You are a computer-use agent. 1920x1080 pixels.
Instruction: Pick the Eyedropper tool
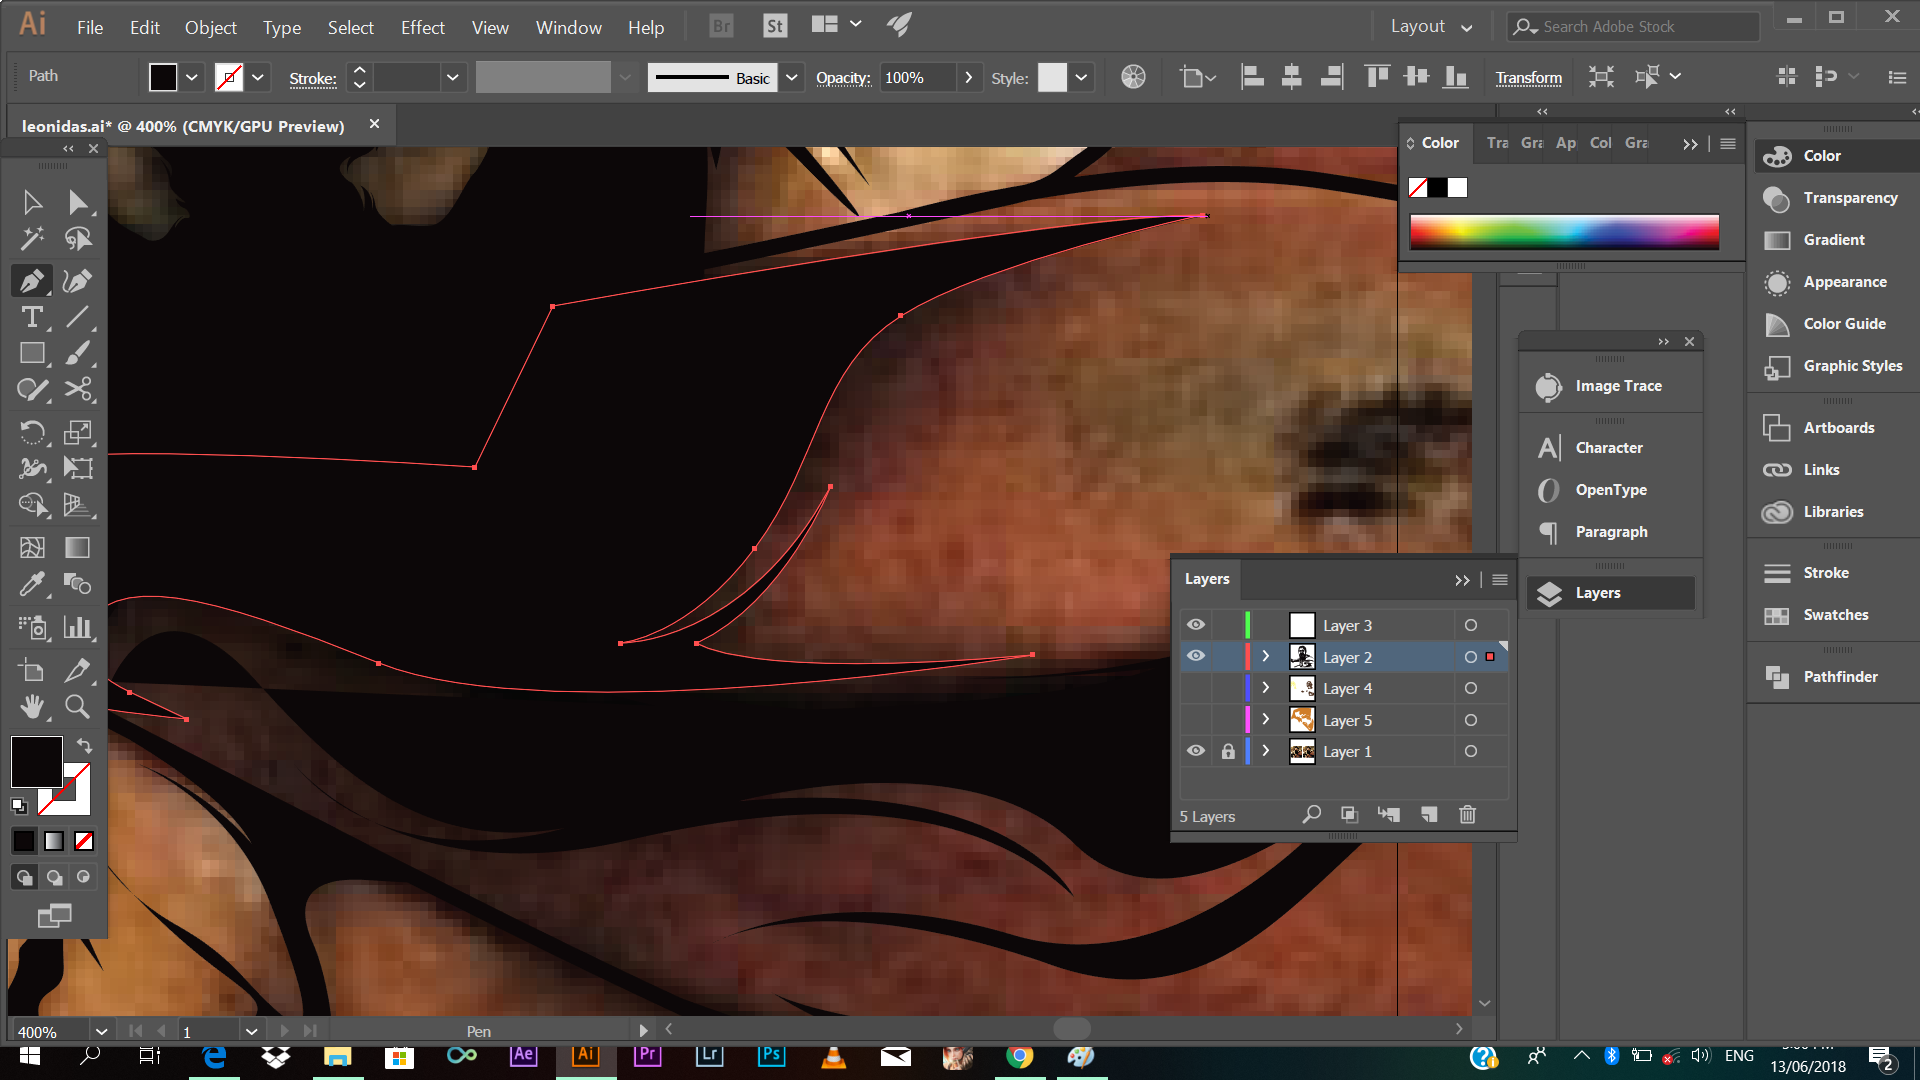pyautogui.click(x=32, y=583)
